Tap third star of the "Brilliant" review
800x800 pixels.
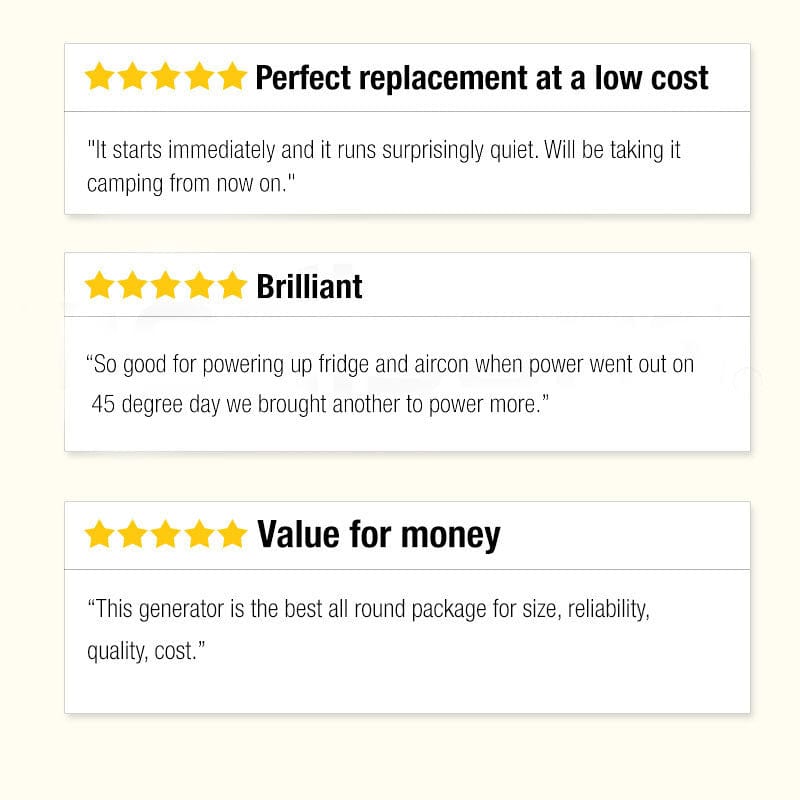(166, 286)
